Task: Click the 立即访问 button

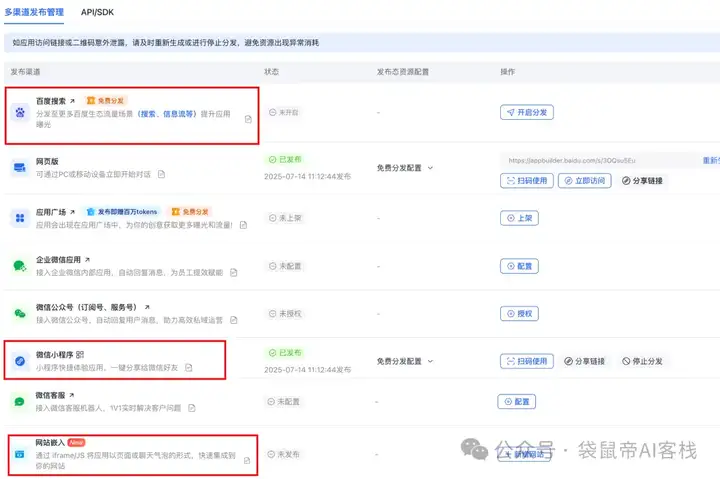Action: pyautogui.click(x=585, y=180)
